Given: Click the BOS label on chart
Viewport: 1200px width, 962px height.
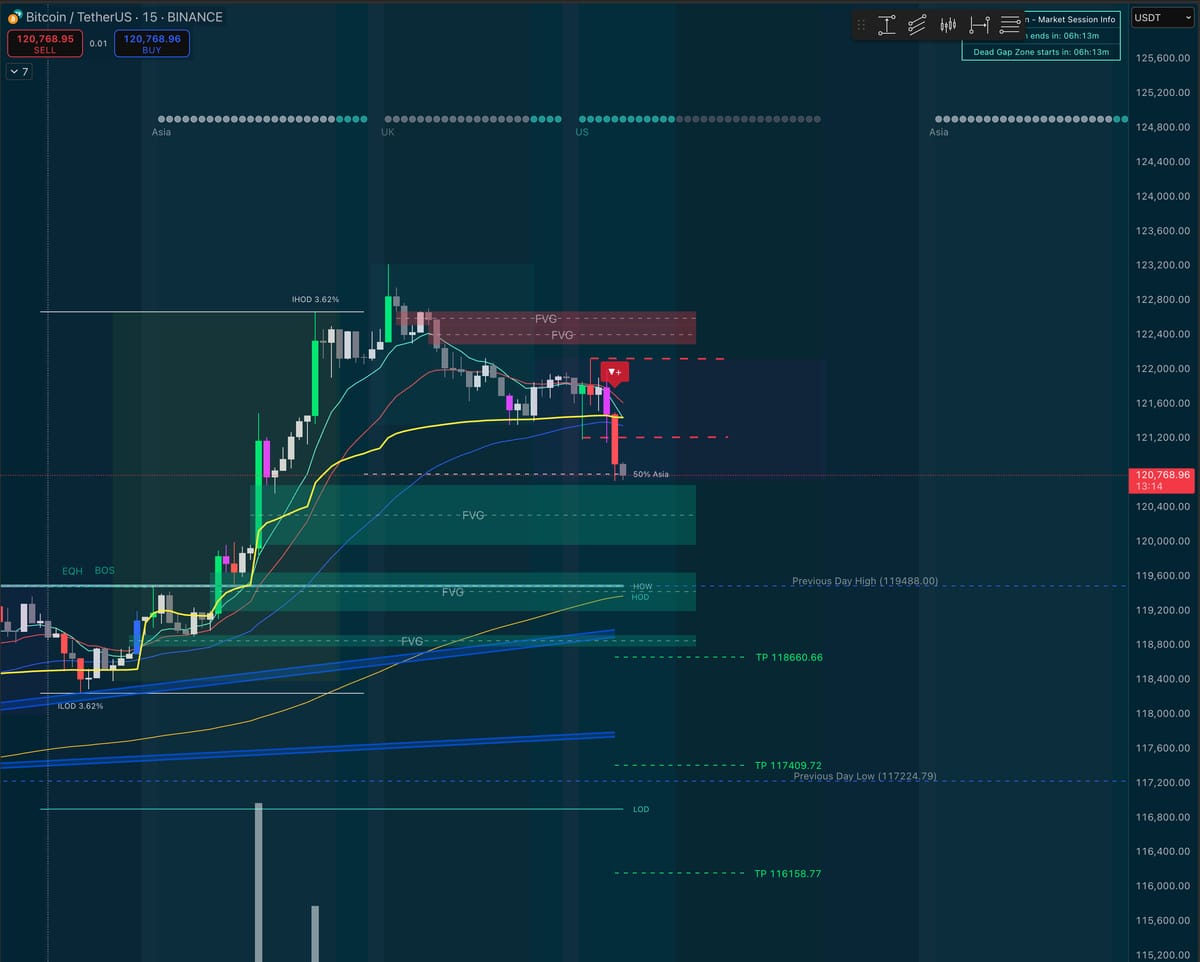Looking at the screenshot, I should click(104, 570).
